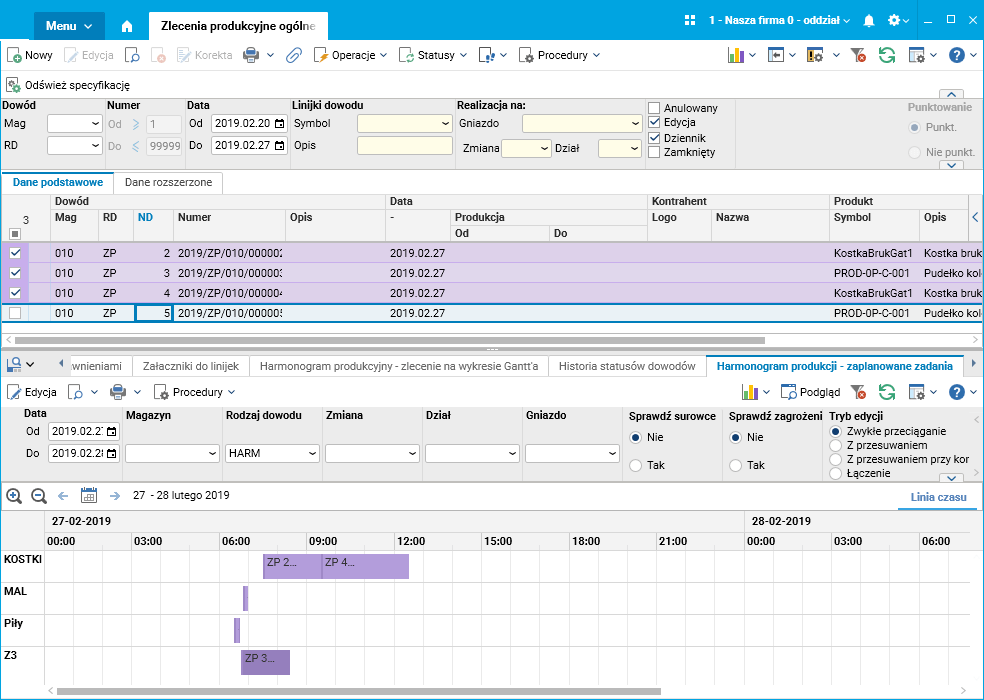The height and width of the screenshot is (700, 984).
Task: Create a new order with Nowy
Action: tap(29, 55)
